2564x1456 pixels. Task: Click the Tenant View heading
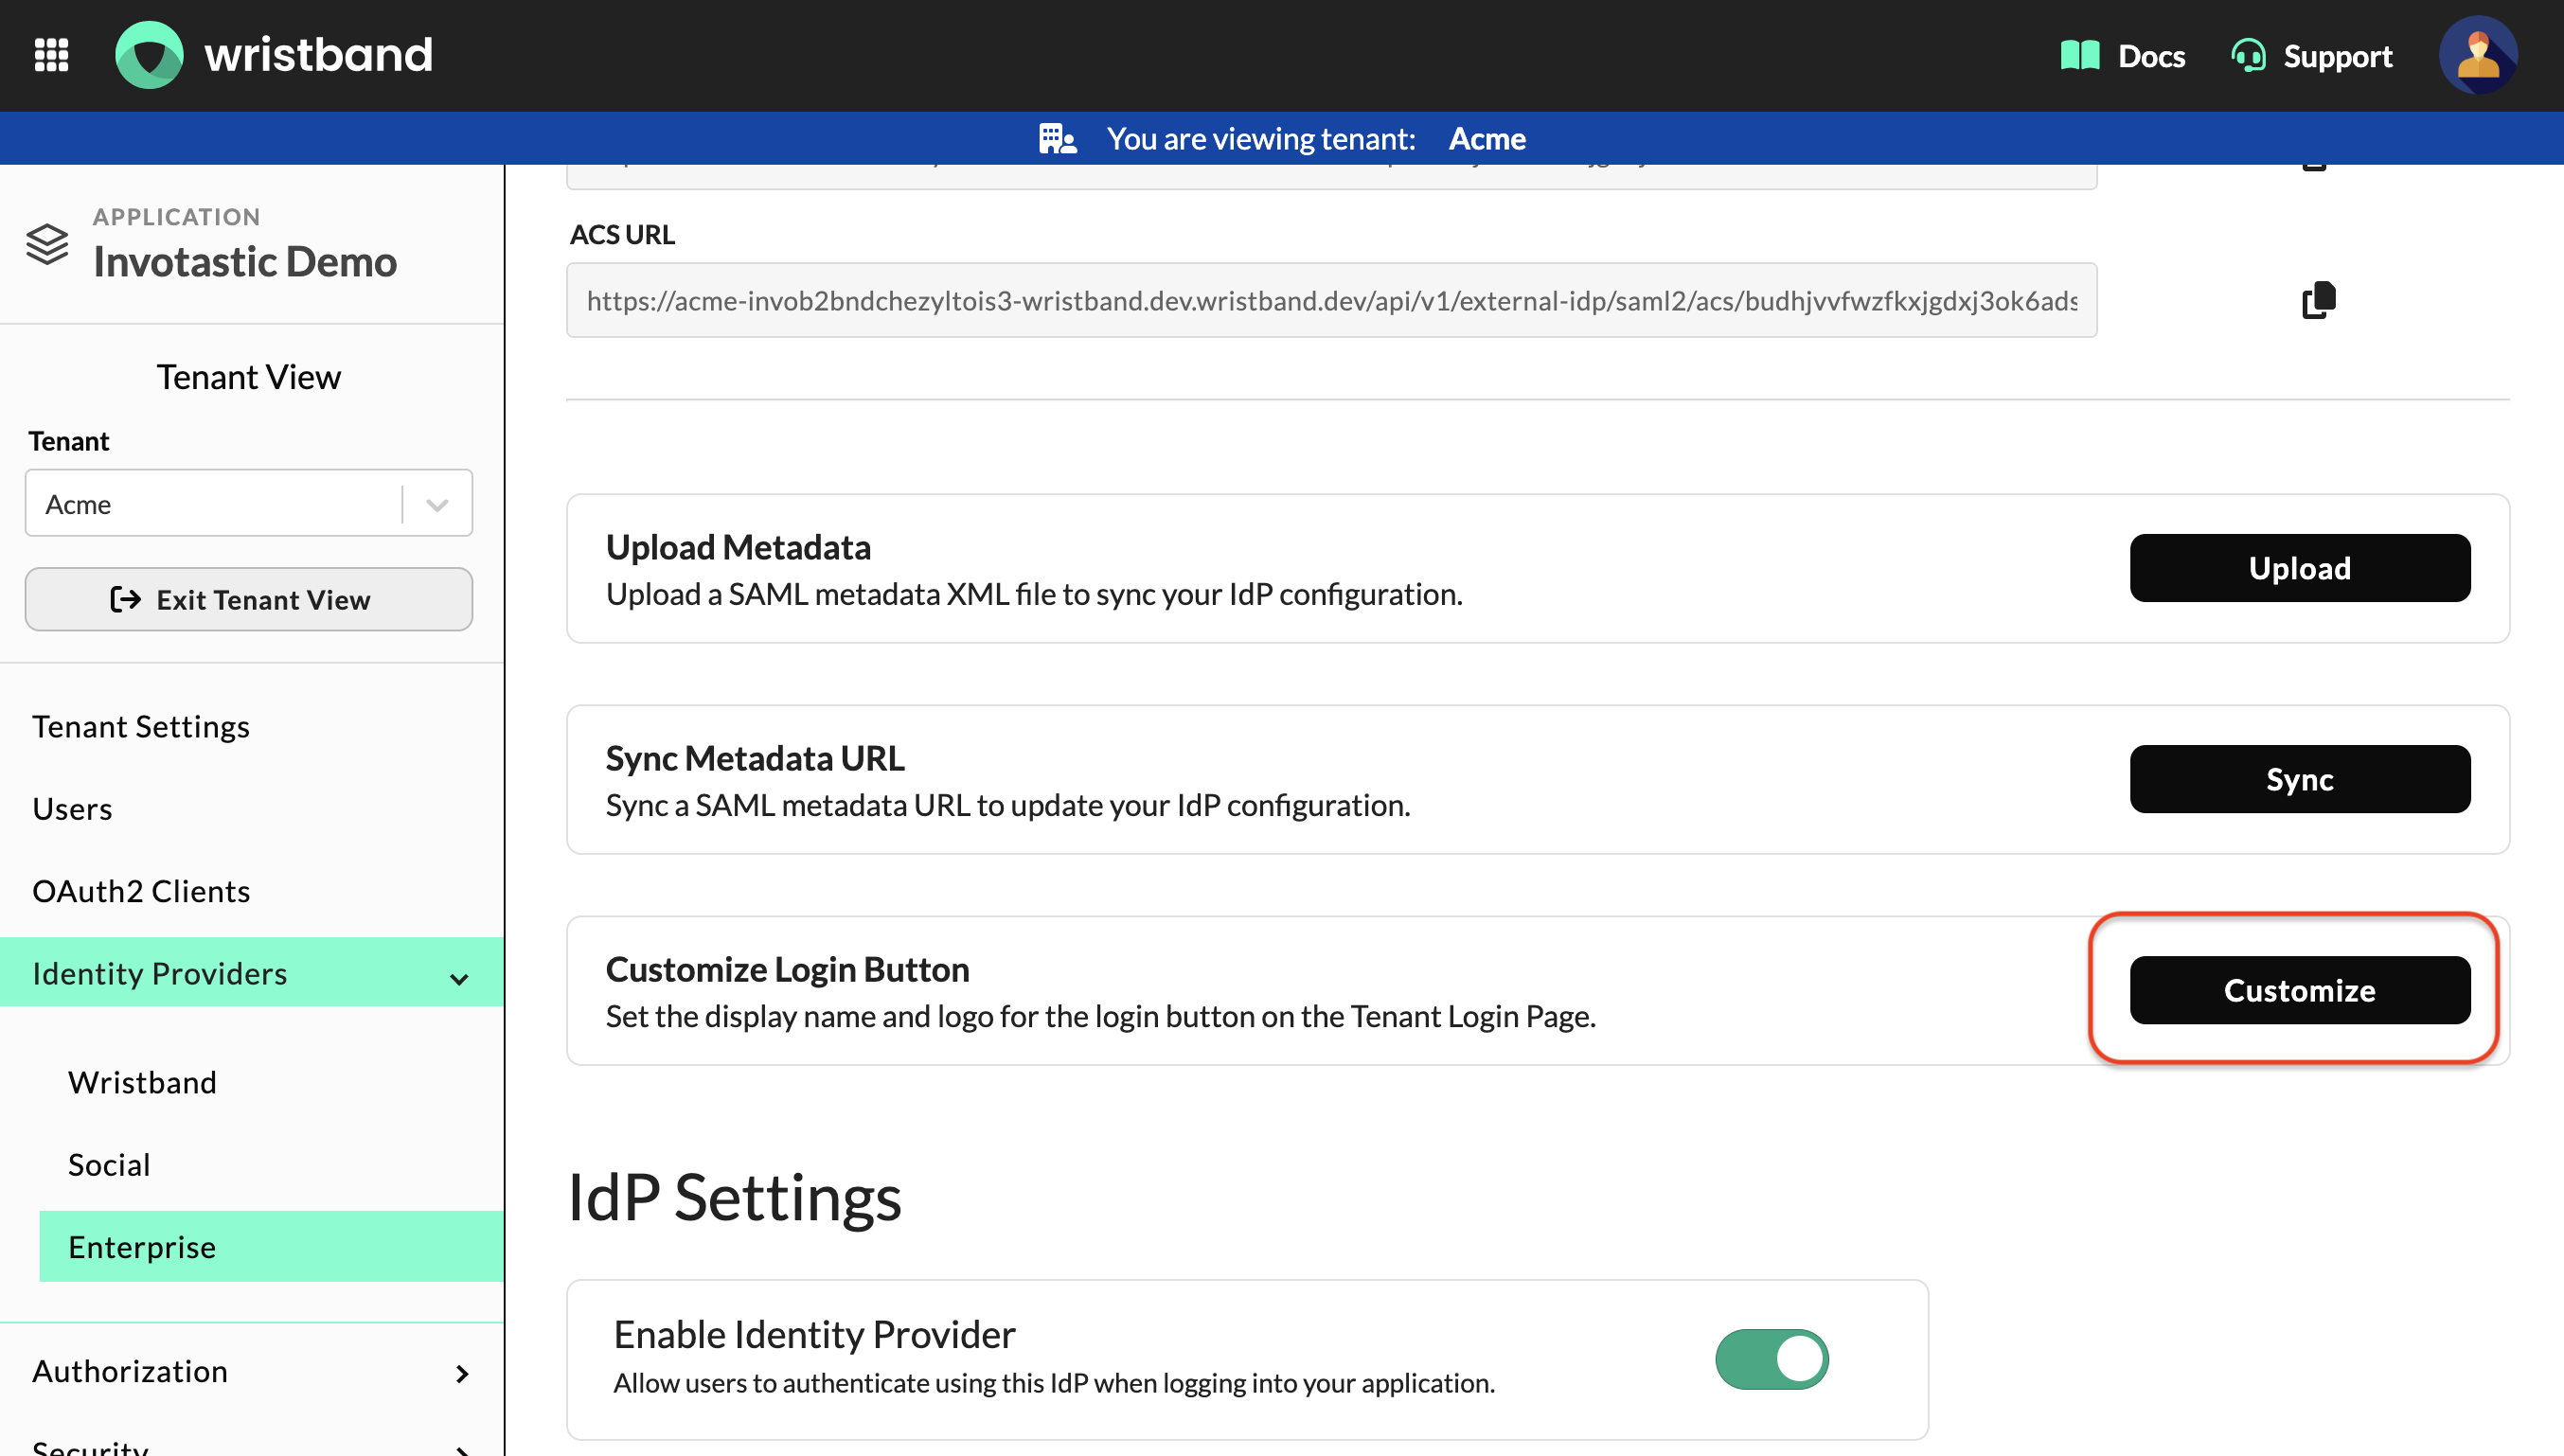248,377
